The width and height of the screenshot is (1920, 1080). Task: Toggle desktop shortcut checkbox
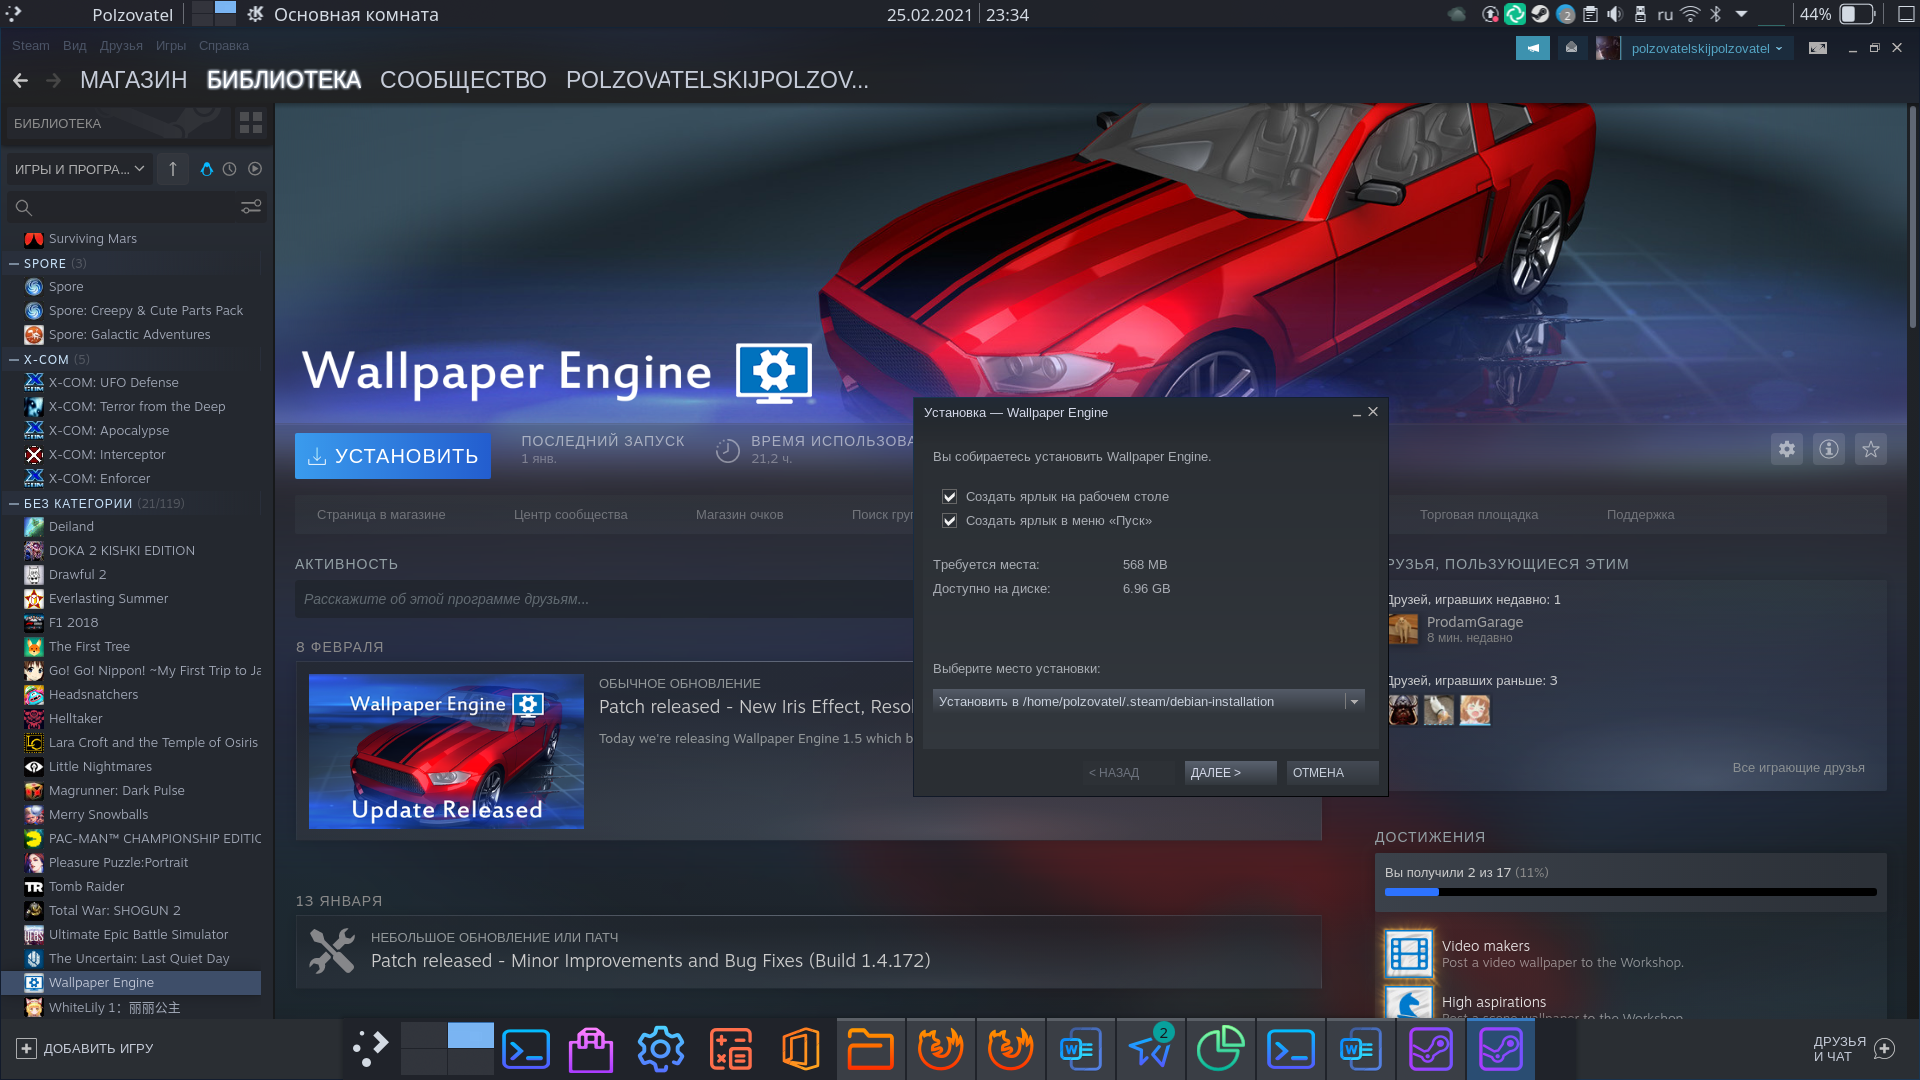tap(949, 496)
